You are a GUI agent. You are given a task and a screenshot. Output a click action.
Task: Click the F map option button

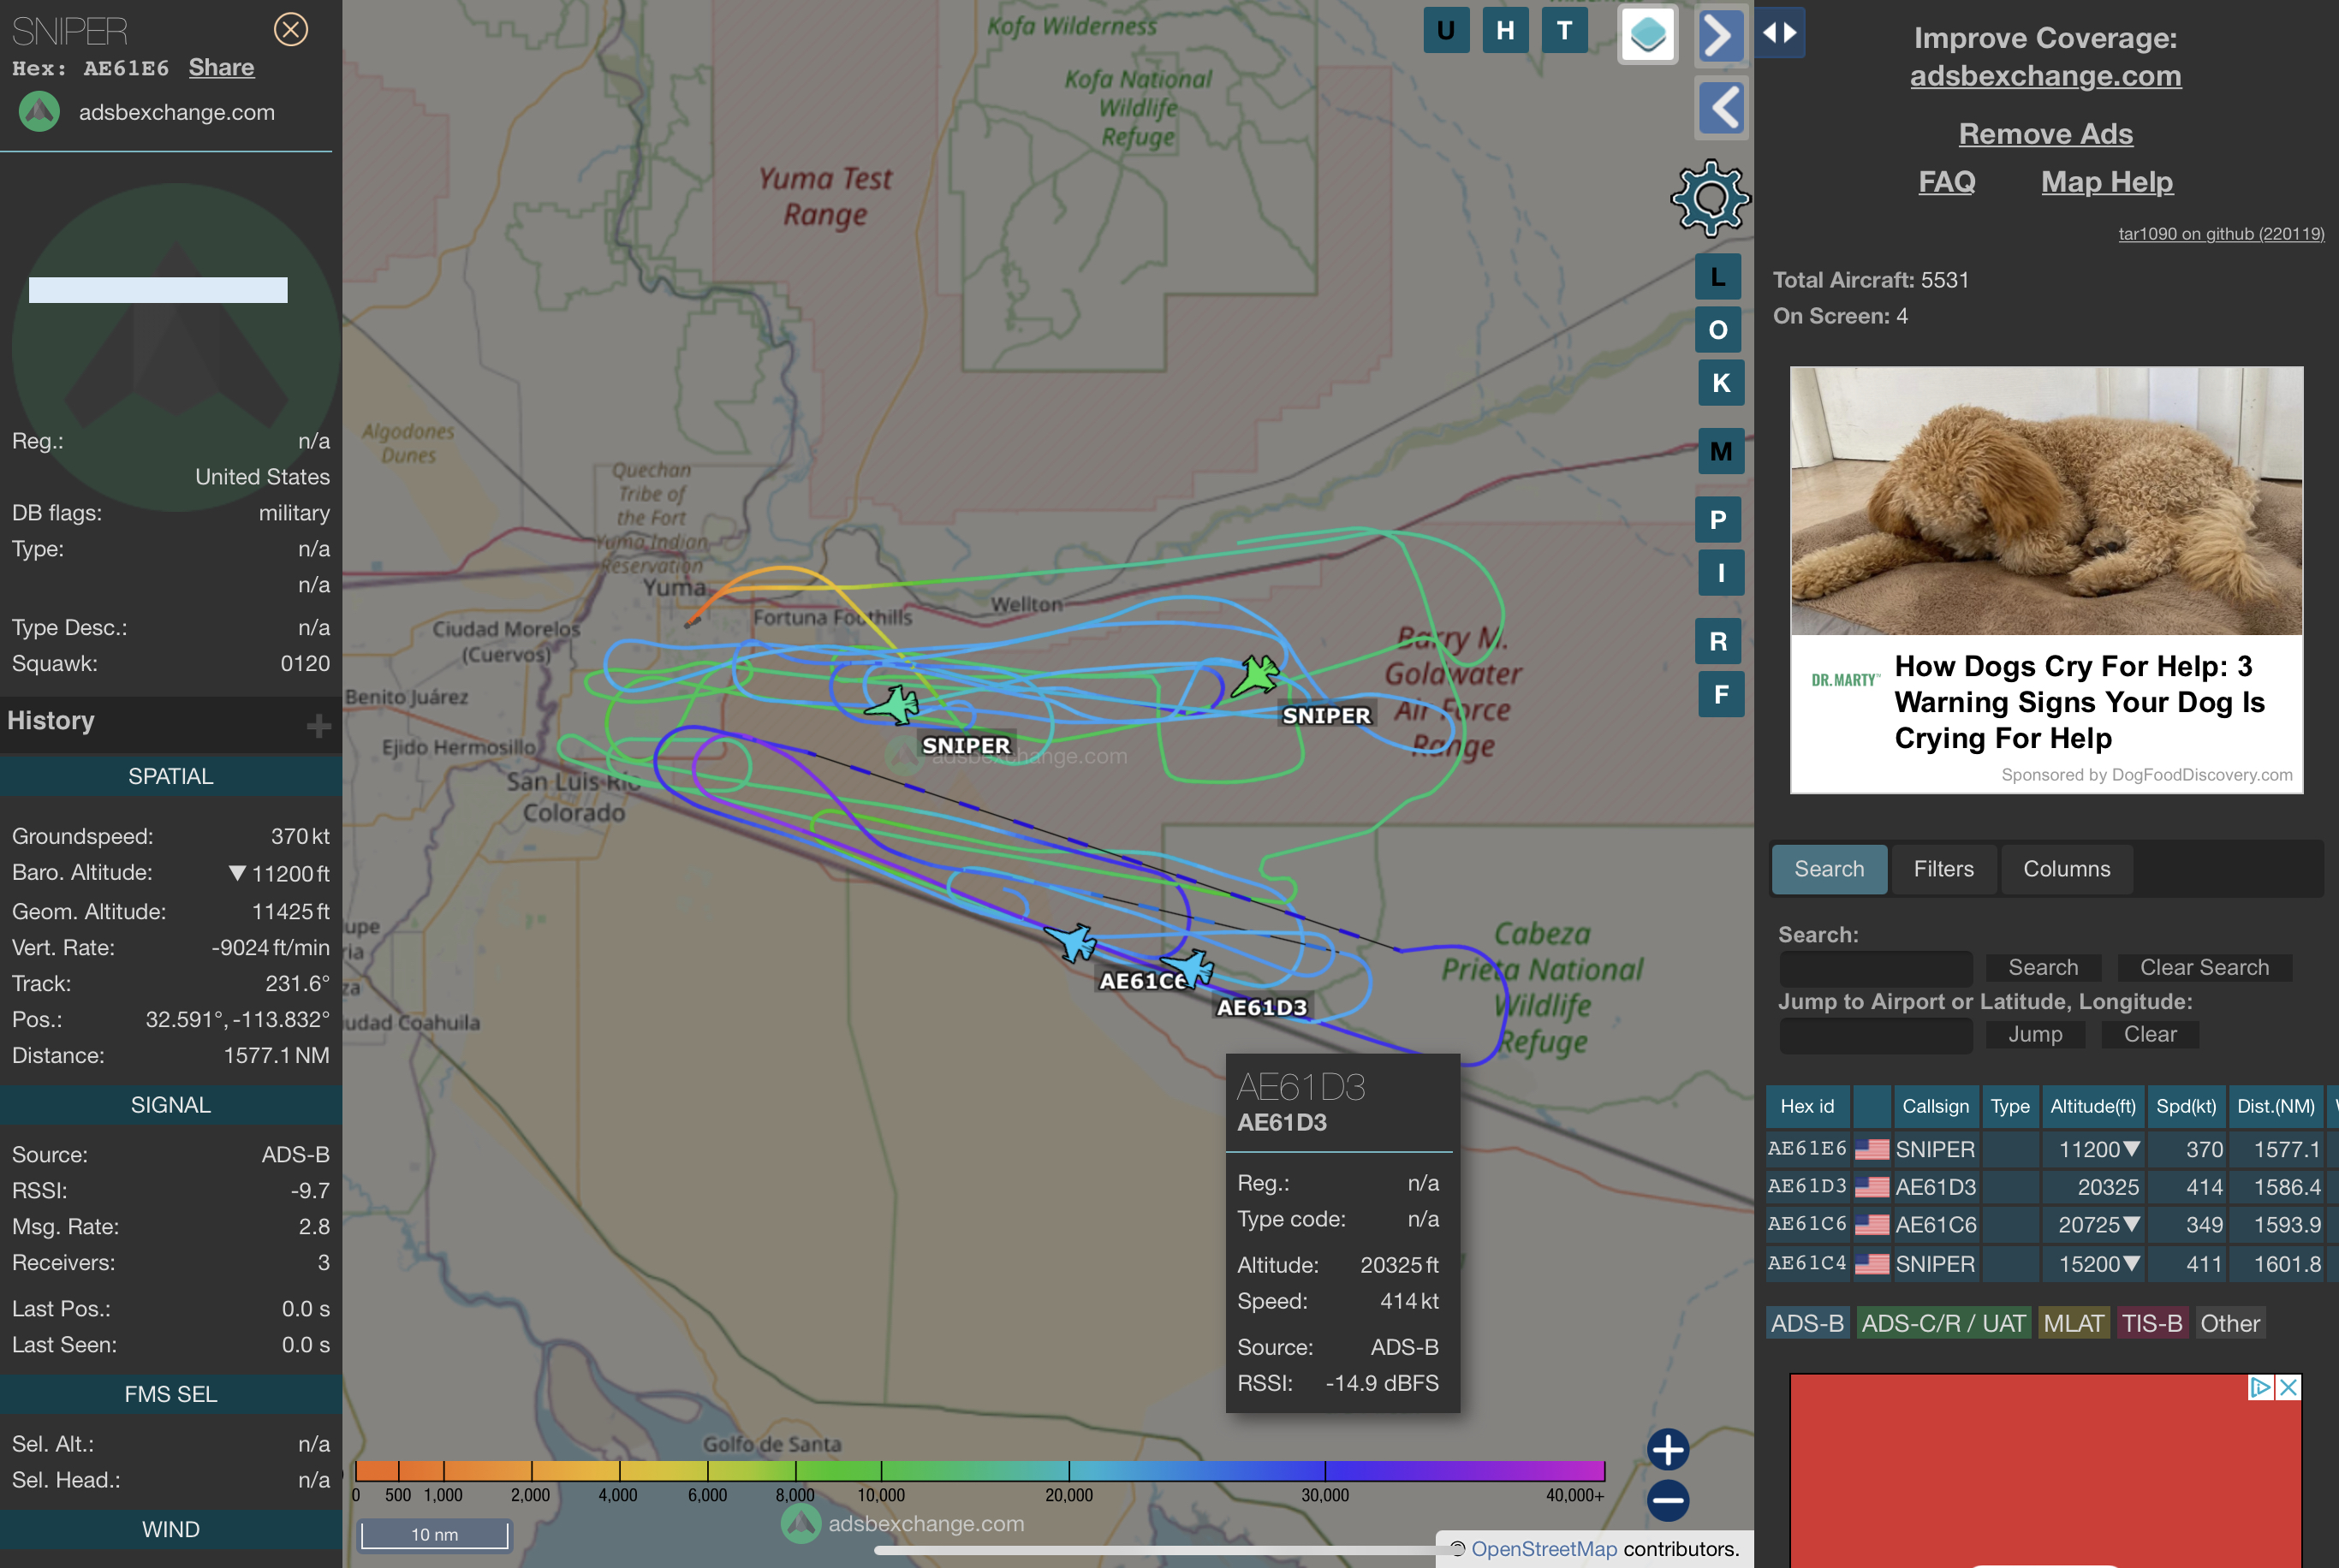1720,694
